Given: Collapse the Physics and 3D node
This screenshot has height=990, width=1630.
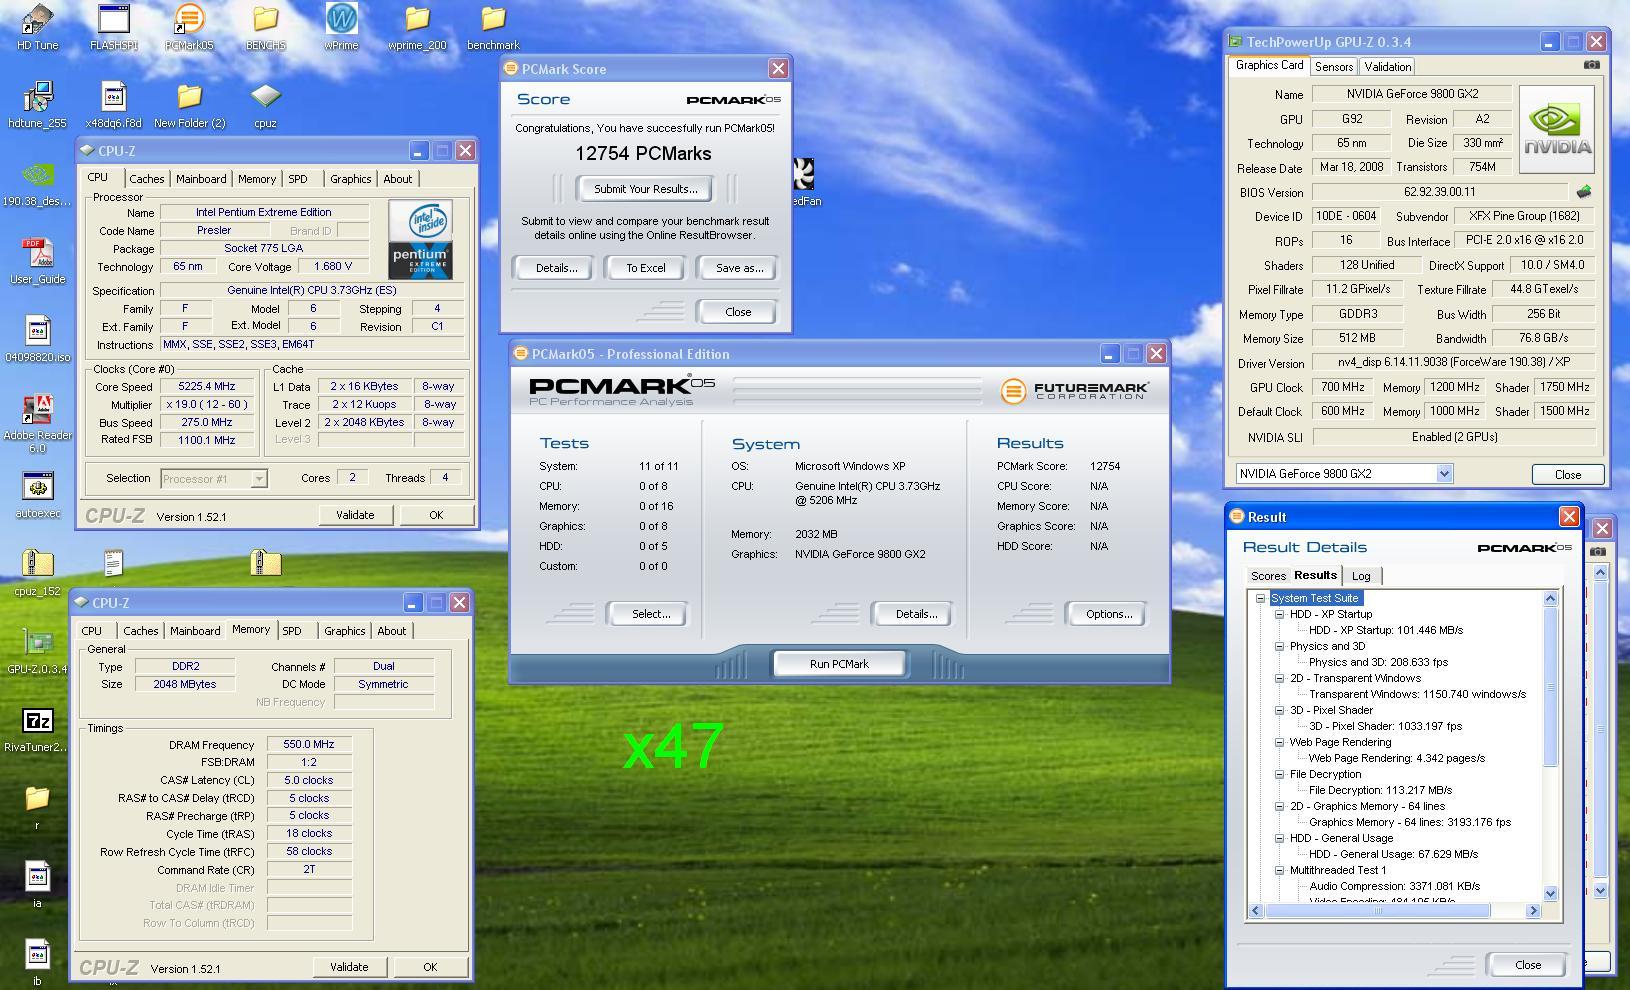Looking at the screenshot, I should point(1279,646).
